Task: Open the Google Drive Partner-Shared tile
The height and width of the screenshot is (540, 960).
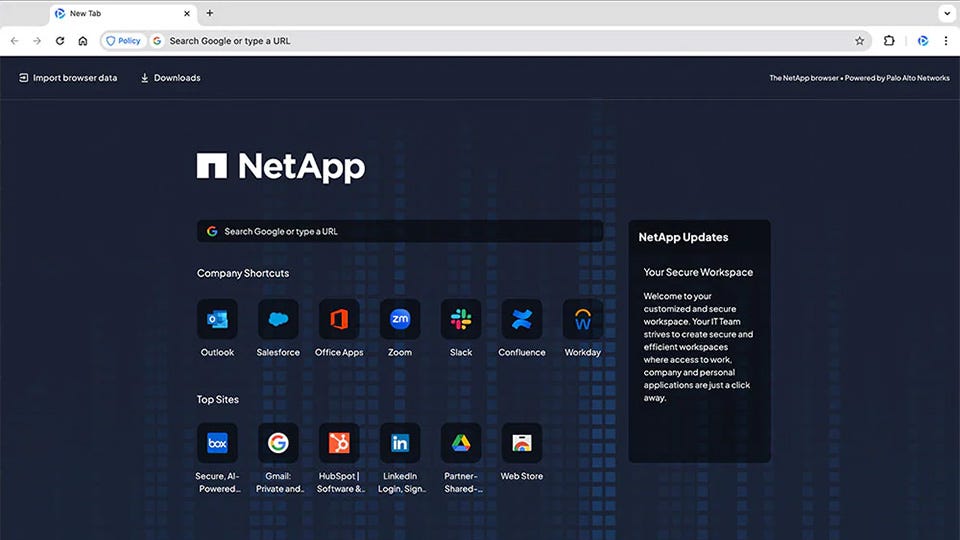Action: point(461,443)
